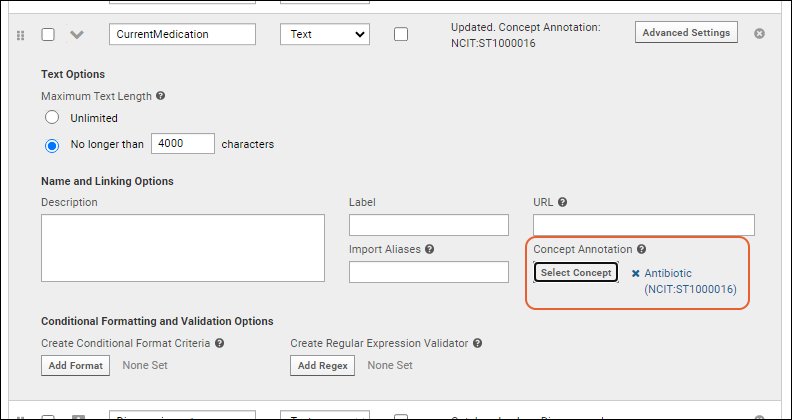This screenshot has height=420, width=792.
Task: Open help for Maximum Text Length
Action: point(160,95)
